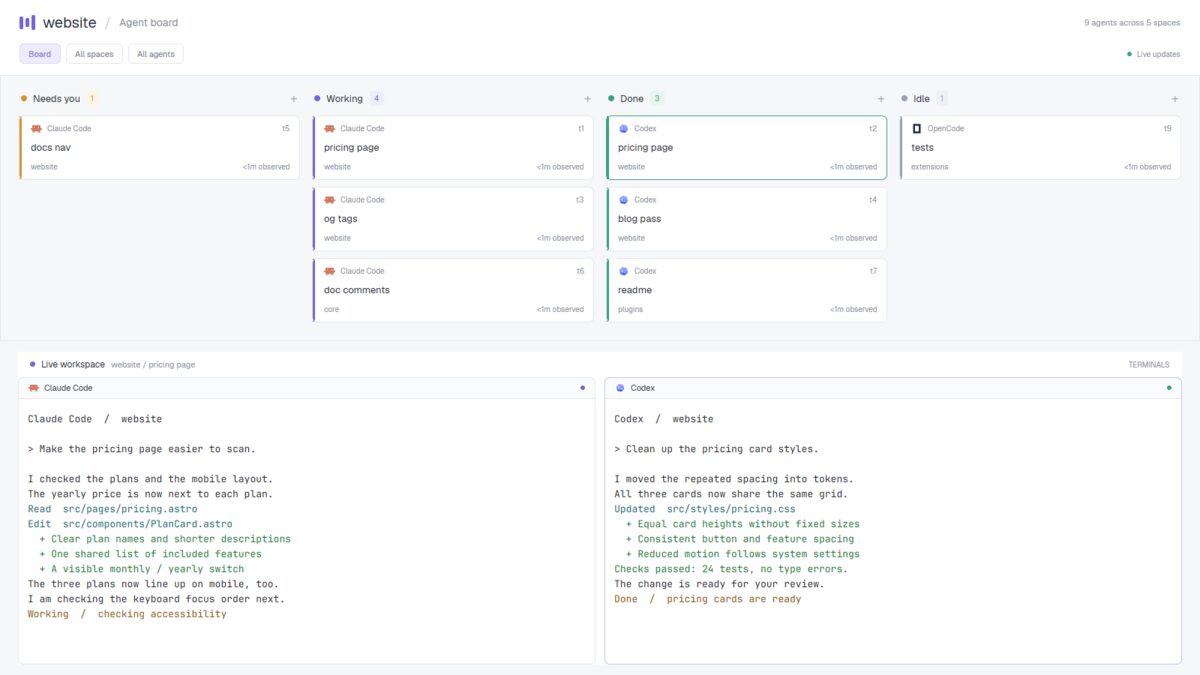
Task: Click the Claude Code icon on doc comments card
Action: click(x=329, y=271)
